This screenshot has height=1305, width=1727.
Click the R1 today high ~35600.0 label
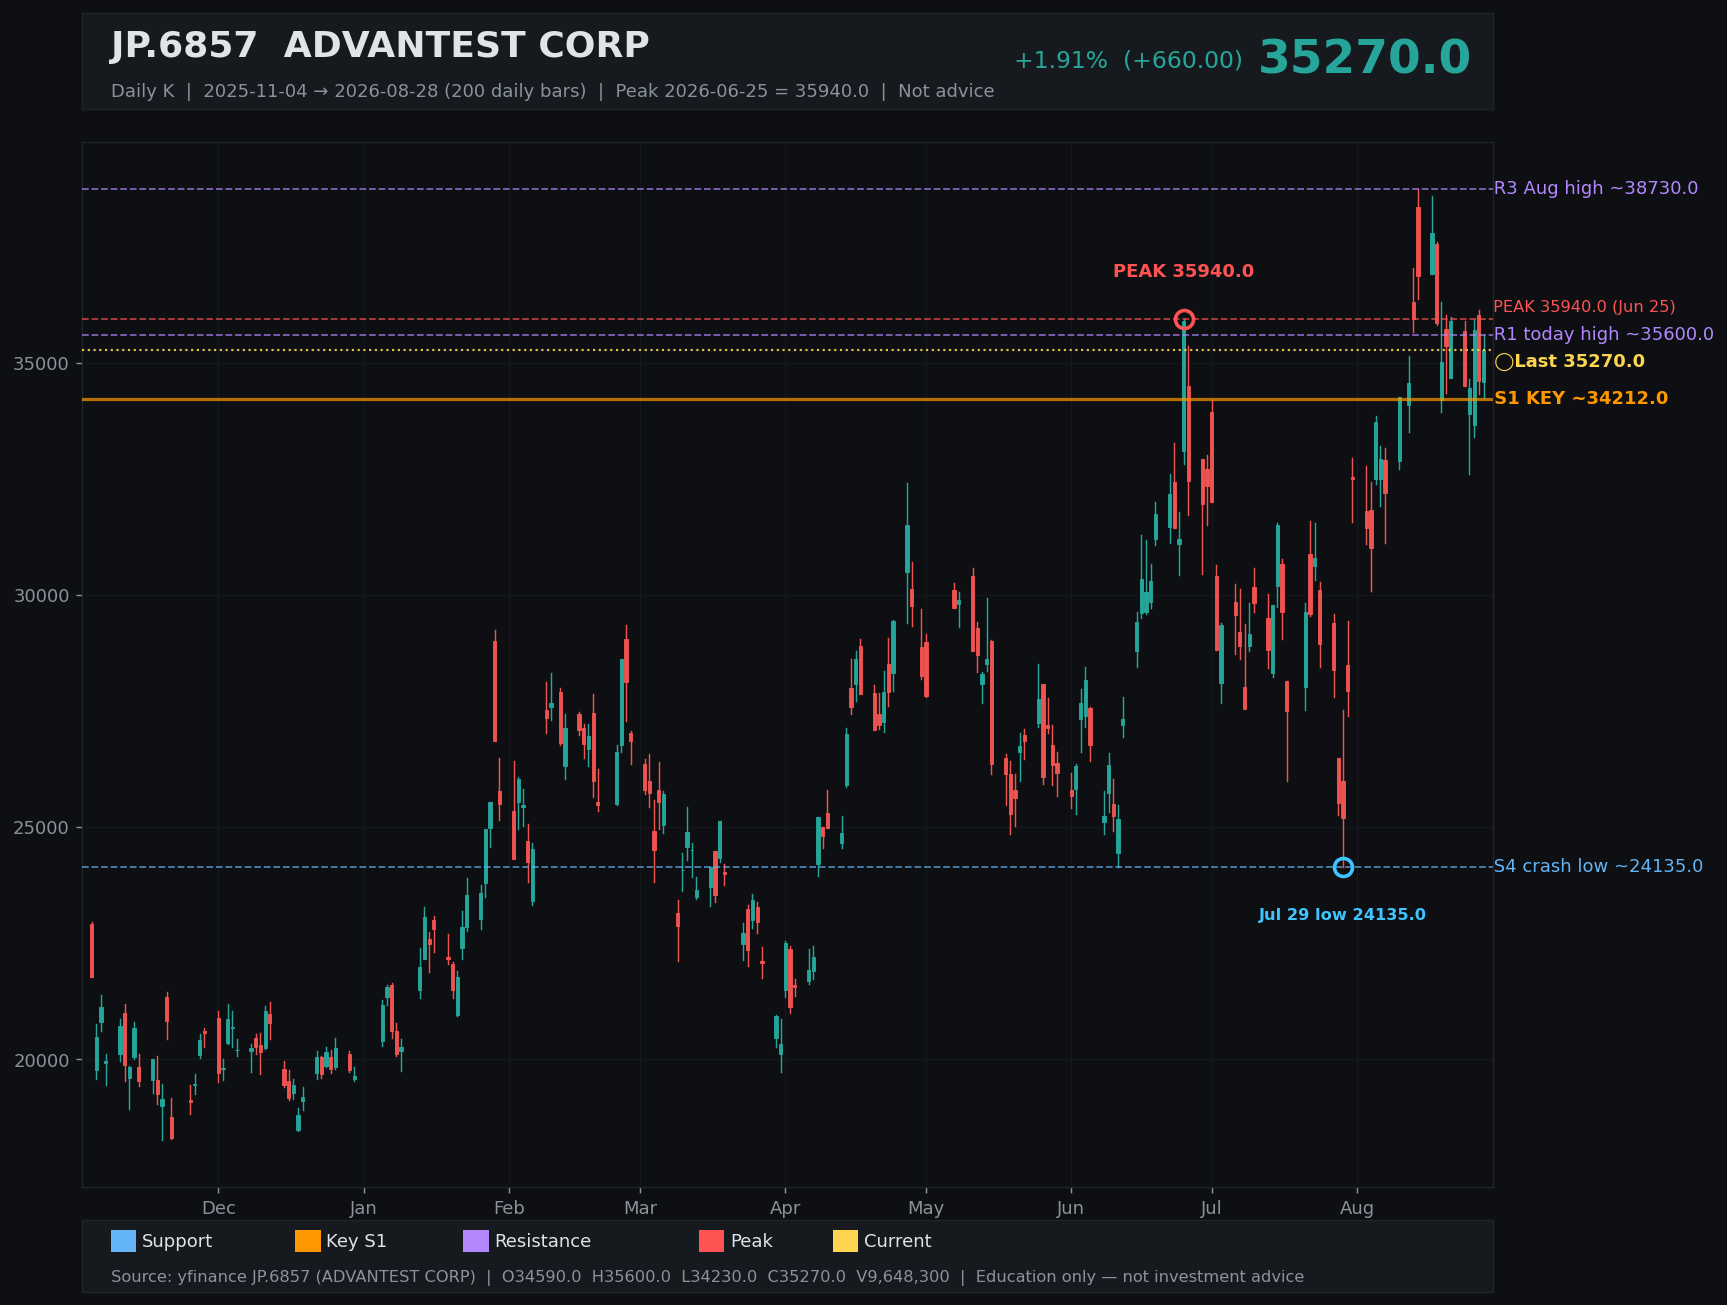(x=1604, y=334)
